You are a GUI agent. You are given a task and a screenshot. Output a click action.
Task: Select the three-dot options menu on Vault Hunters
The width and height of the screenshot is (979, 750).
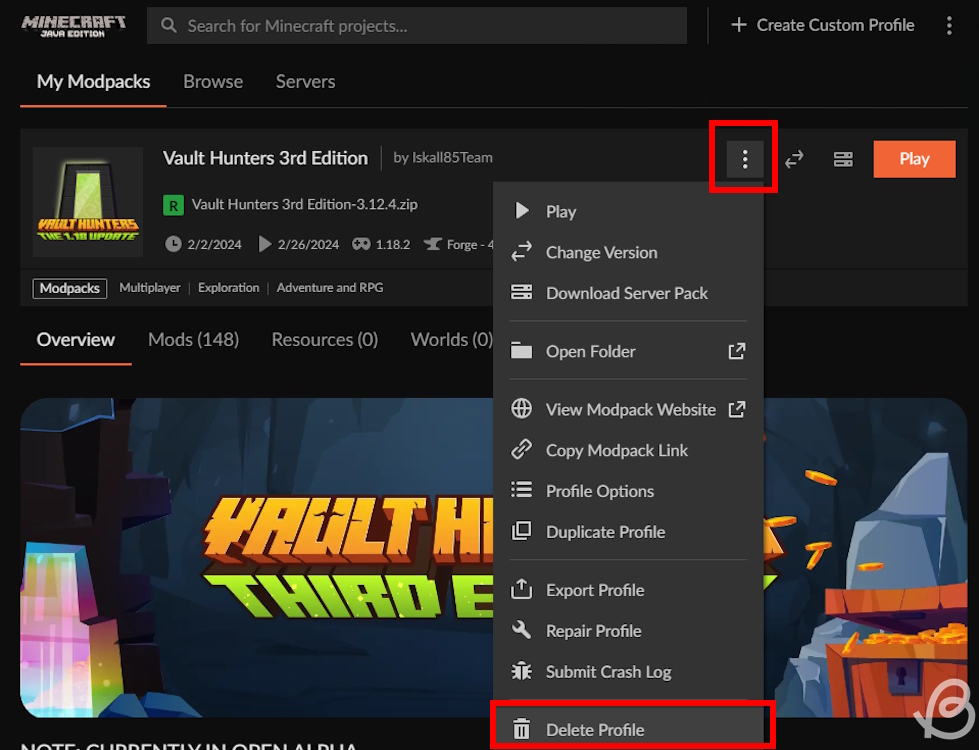point(743,158)
